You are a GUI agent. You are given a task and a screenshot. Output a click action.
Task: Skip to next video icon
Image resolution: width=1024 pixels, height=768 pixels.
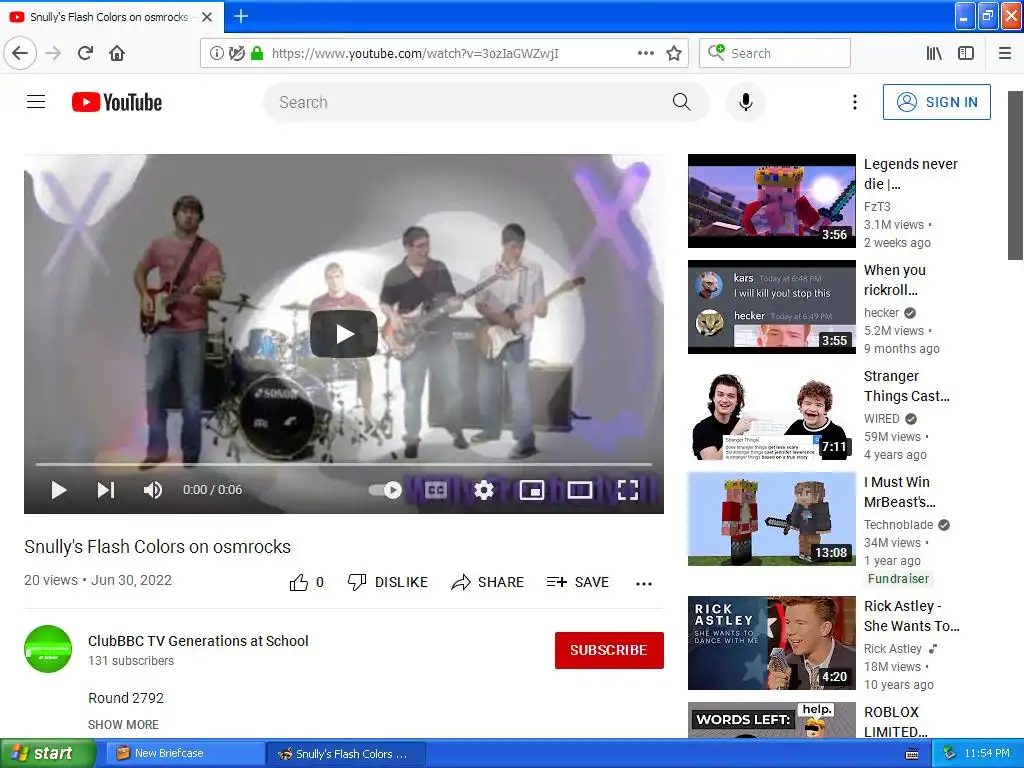[x=105, y=490]
